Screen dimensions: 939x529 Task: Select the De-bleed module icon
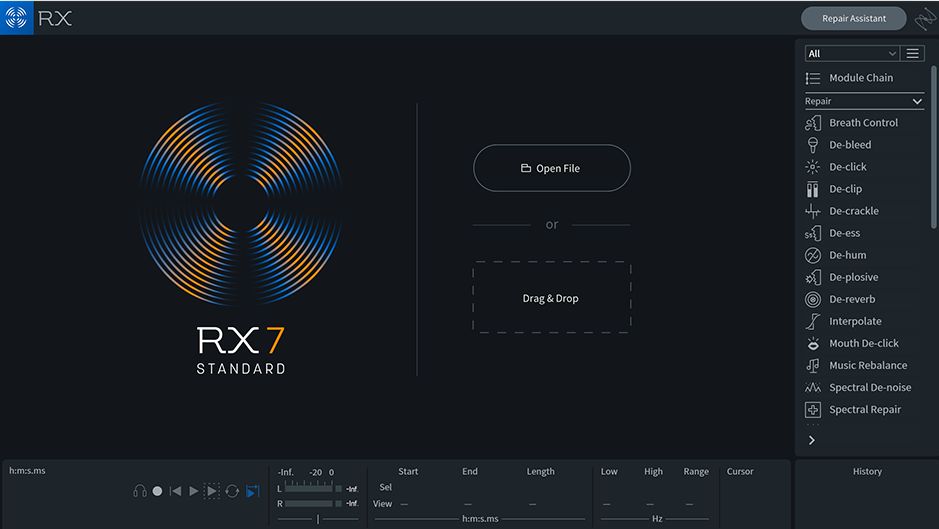813,145
